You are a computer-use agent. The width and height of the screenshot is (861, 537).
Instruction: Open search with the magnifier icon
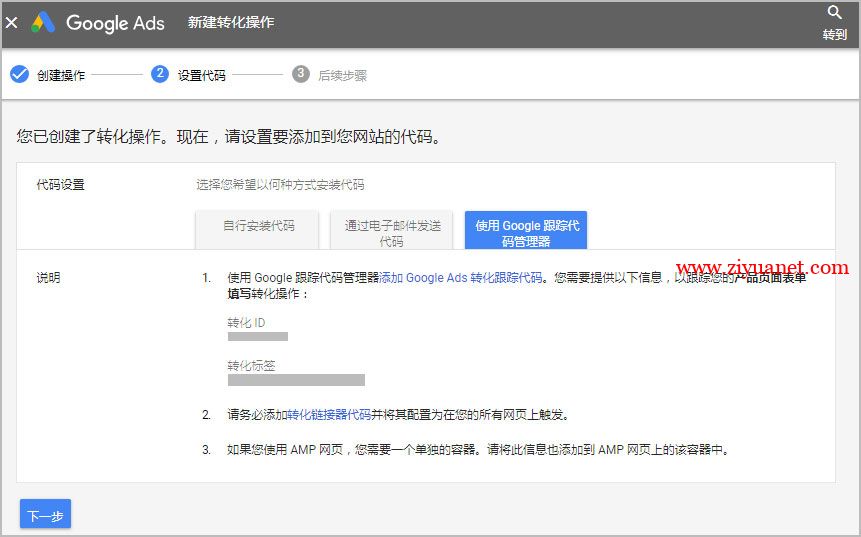pos(835,13)
